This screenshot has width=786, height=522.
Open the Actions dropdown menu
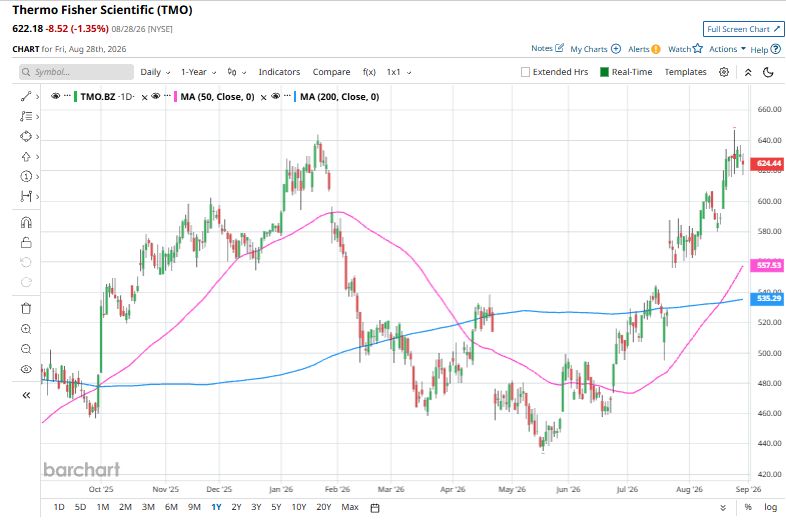(727, 49)
